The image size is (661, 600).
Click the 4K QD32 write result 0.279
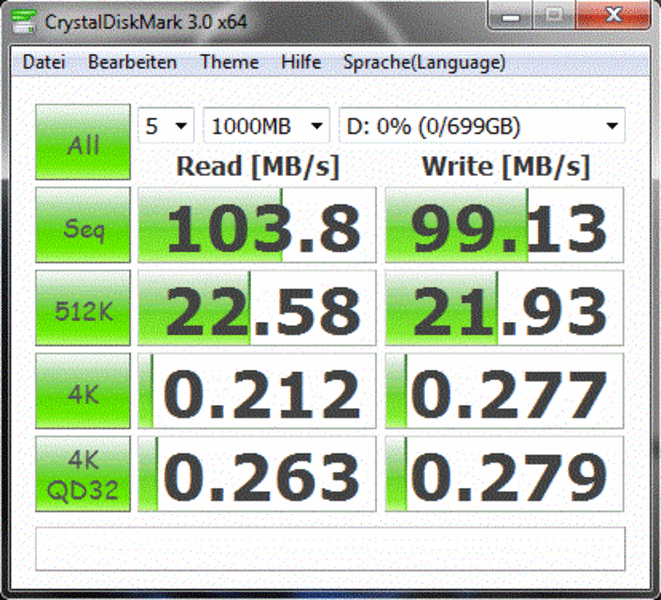505,474
